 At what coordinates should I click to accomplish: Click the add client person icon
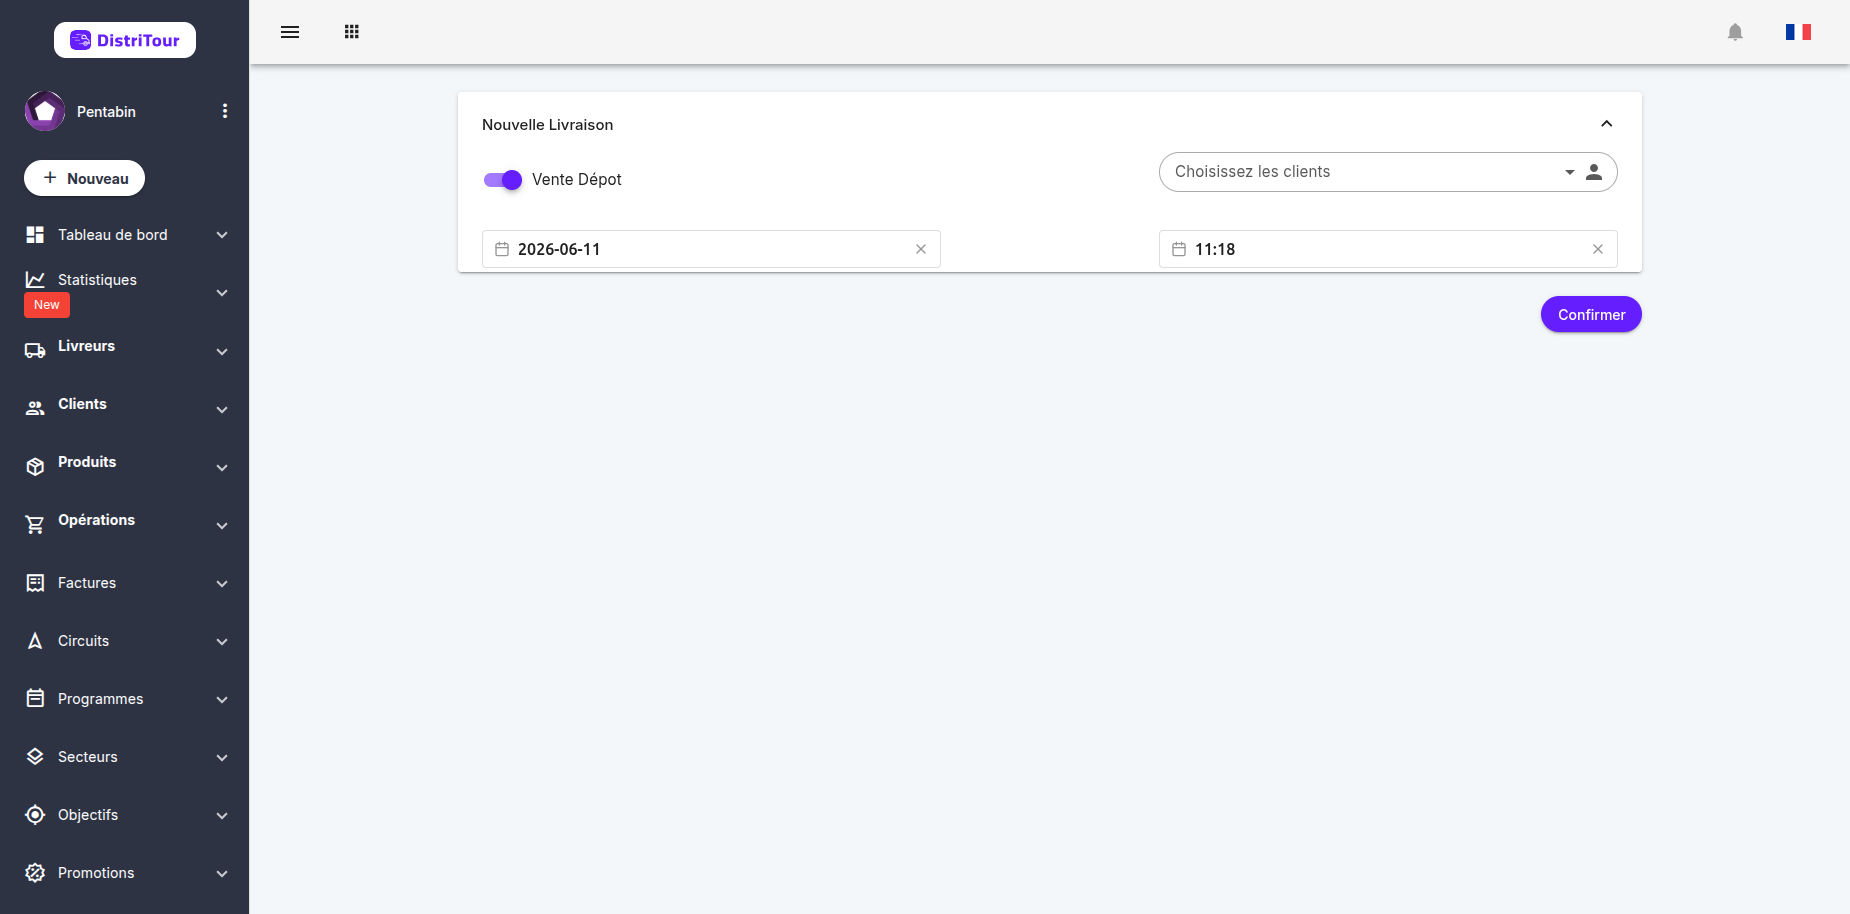click(1594, 172)
